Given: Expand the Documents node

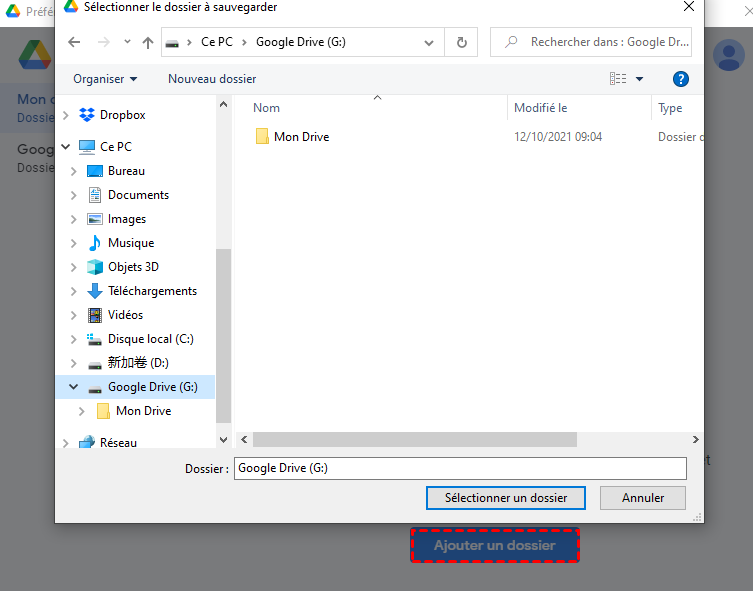Looking at the screenshot, I should point(73,195).
